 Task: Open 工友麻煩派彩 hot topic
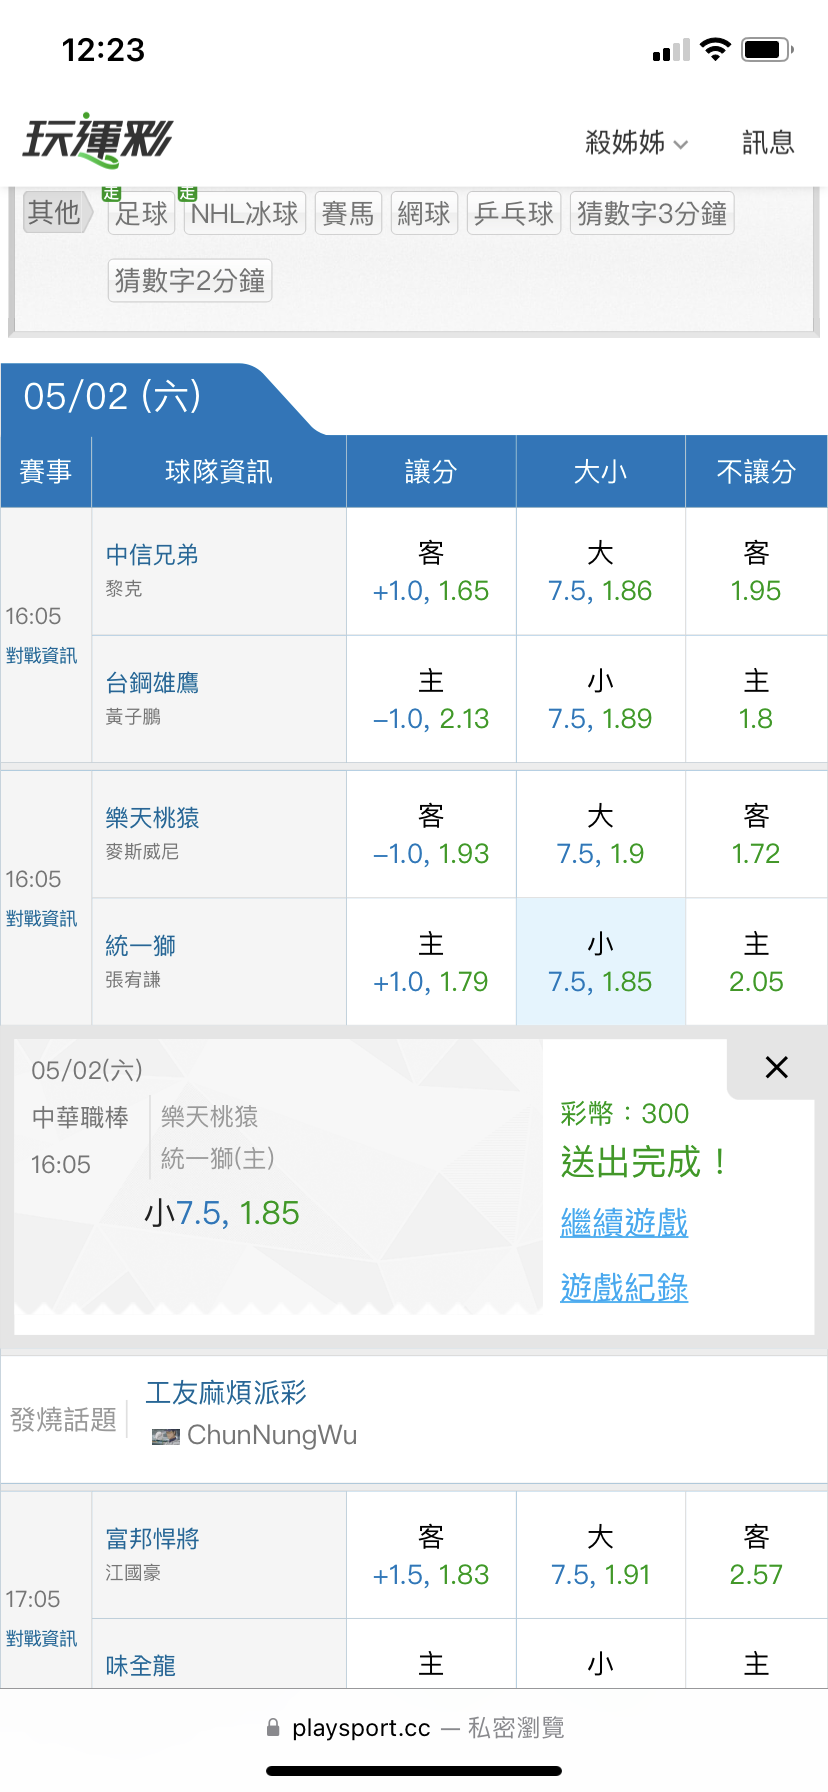[x=226, y=1392]
